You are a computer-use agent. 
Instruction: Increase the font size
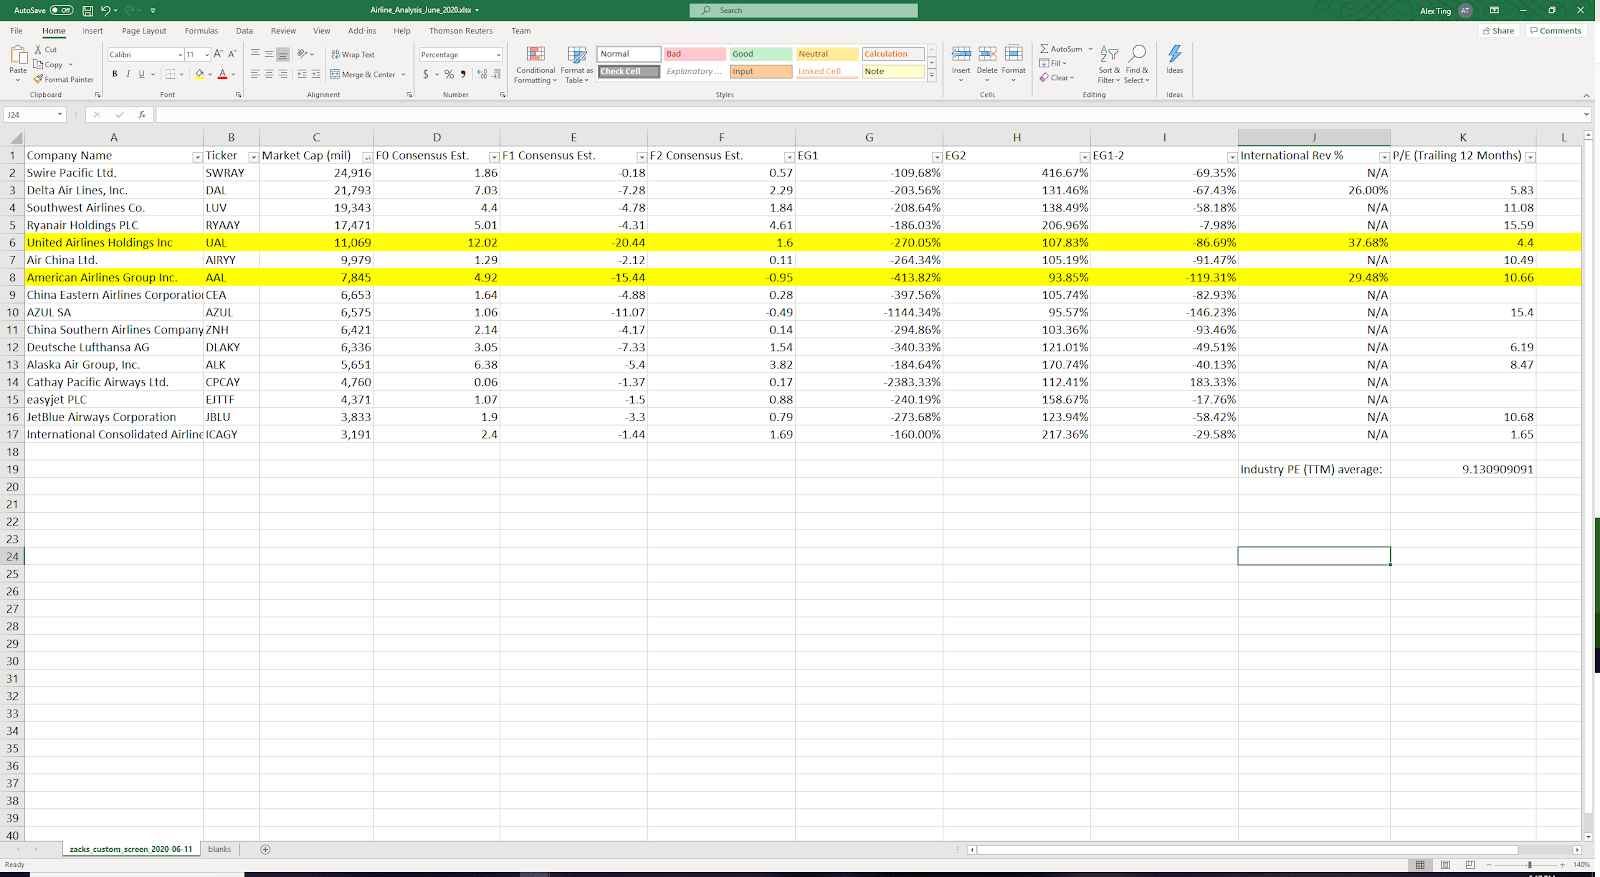[x=218, y=54]
